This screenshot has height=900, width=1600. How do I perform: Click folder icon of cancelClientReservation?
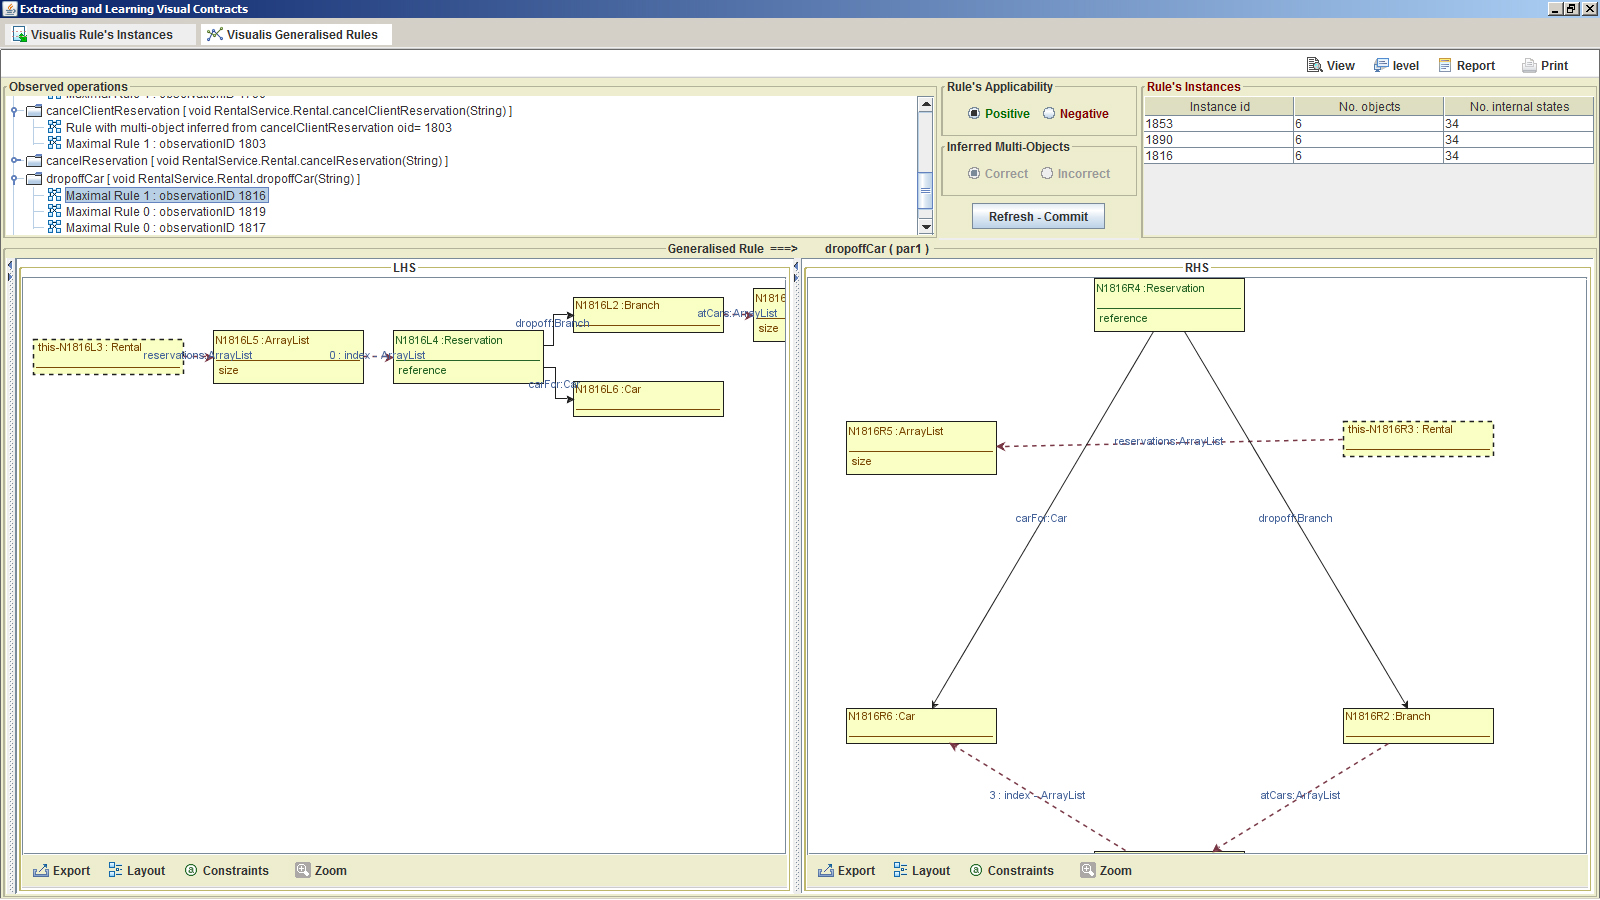click(x=34, y=110)
